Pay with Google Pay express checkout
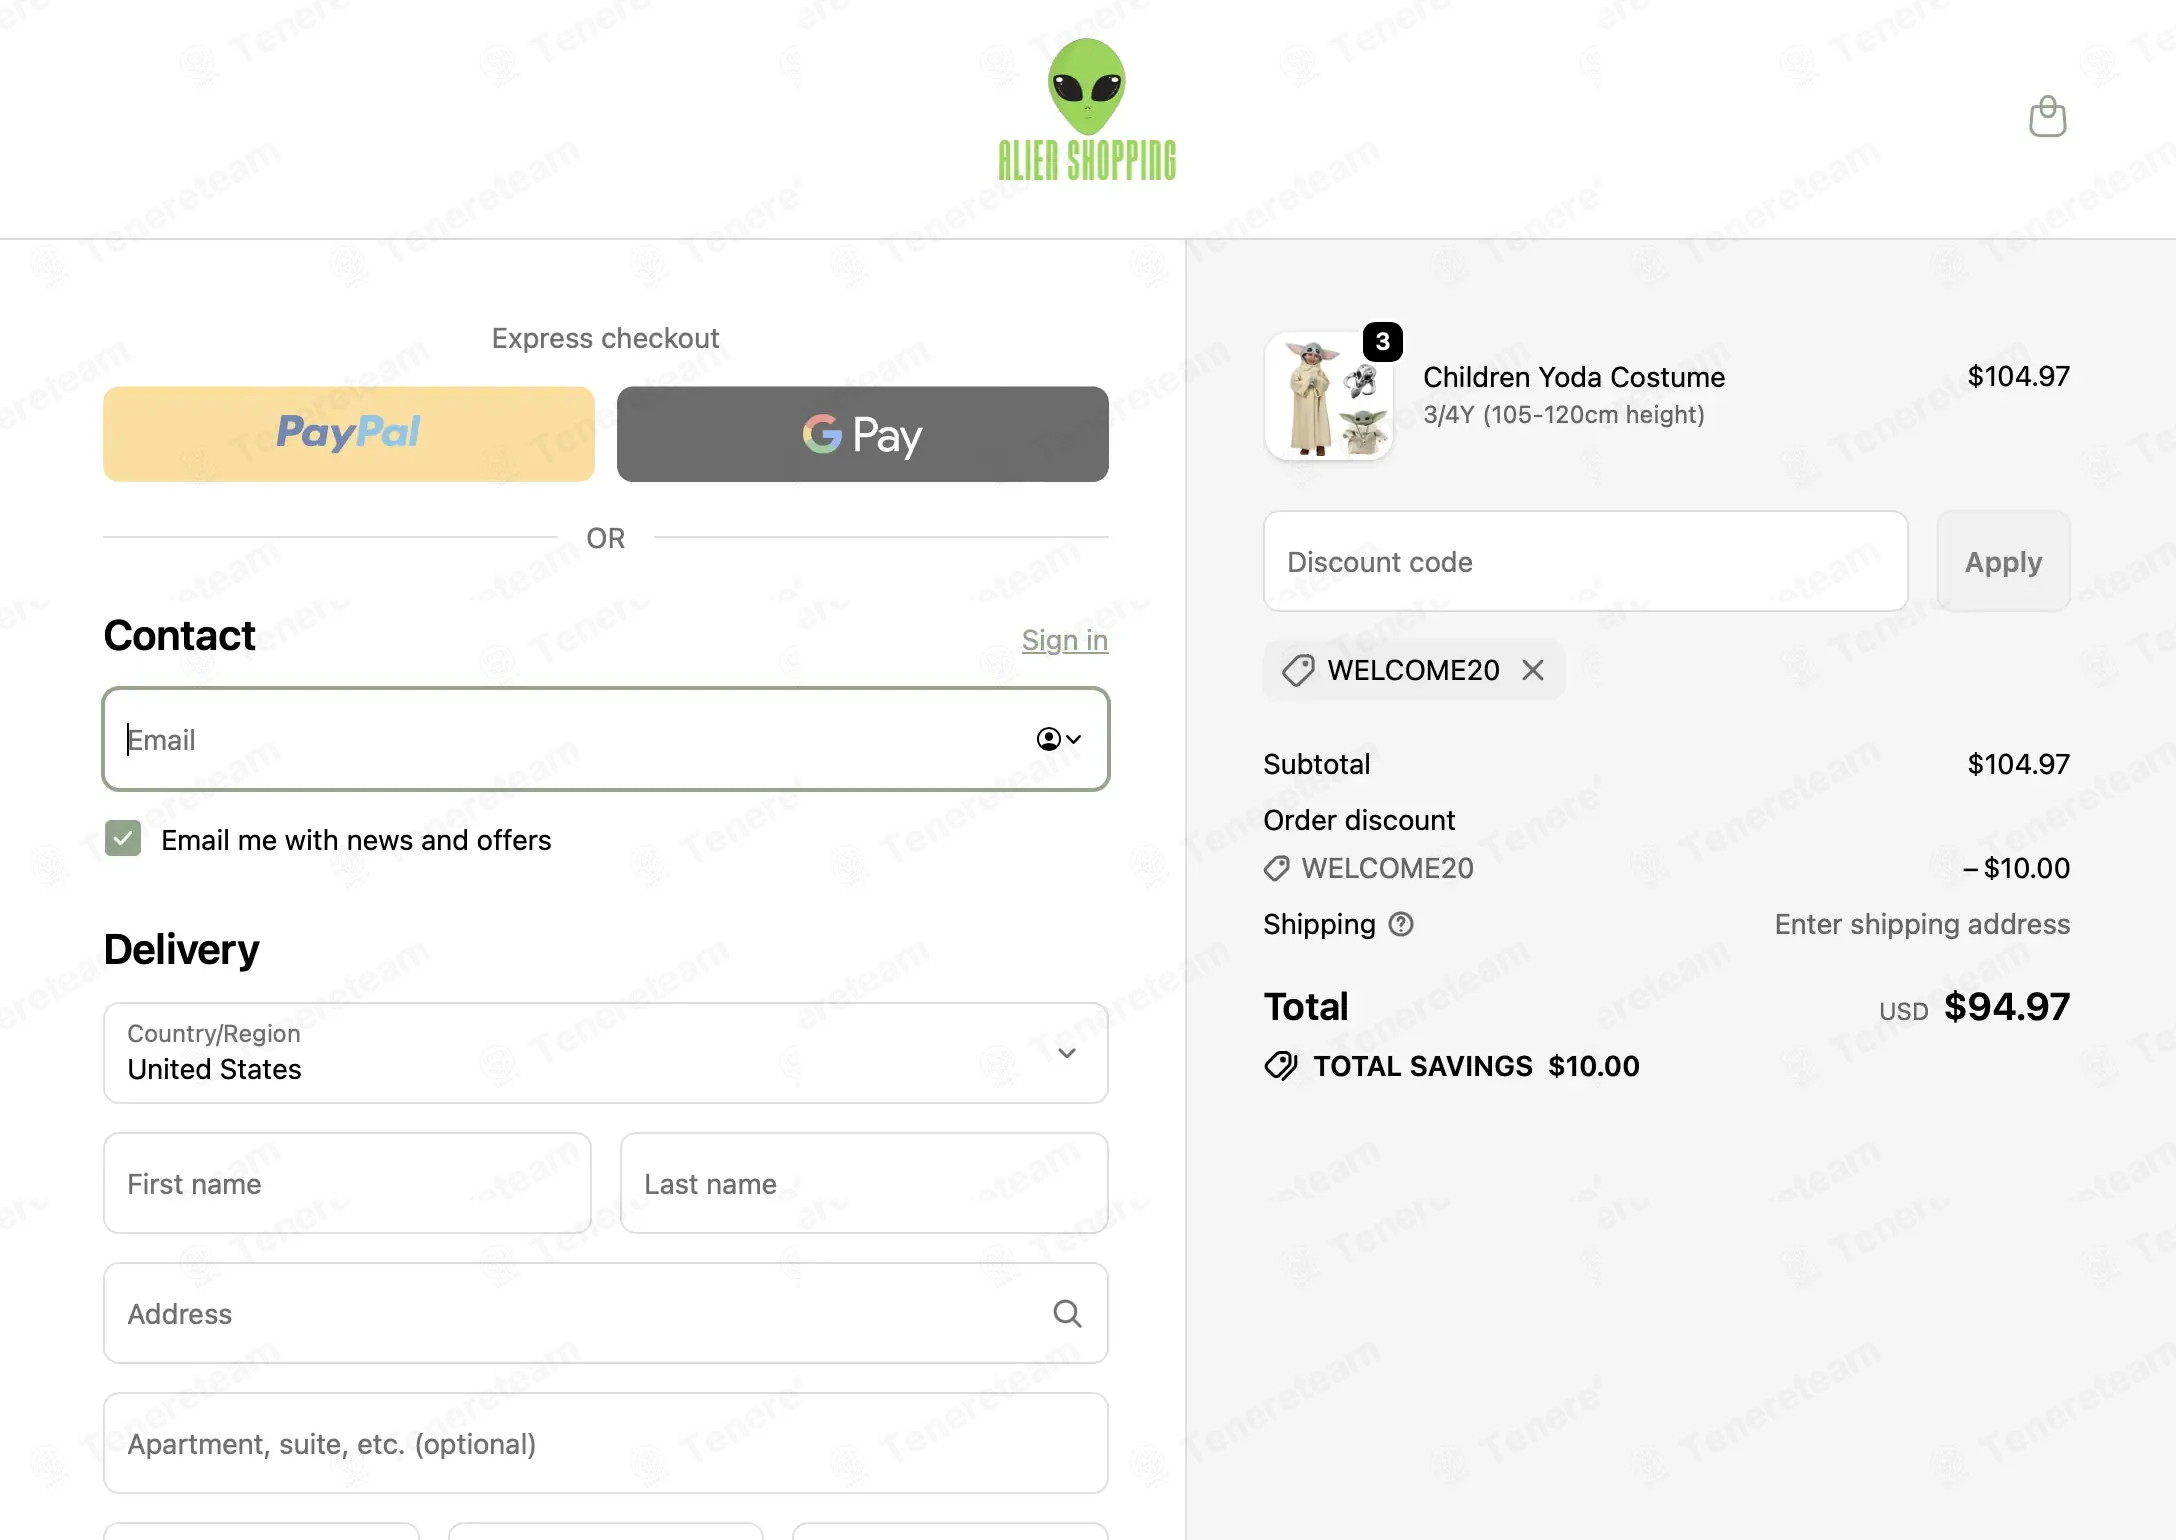Viewport: 2176px width, 1540px height. (x=862, y=434)
